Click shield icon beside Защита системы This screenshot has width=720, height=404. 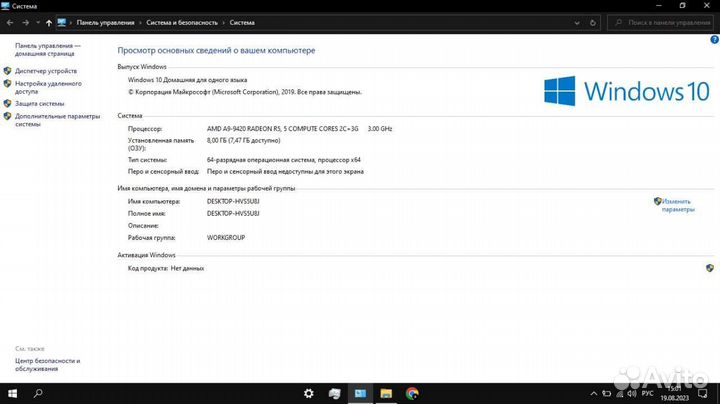click(7, 103)
